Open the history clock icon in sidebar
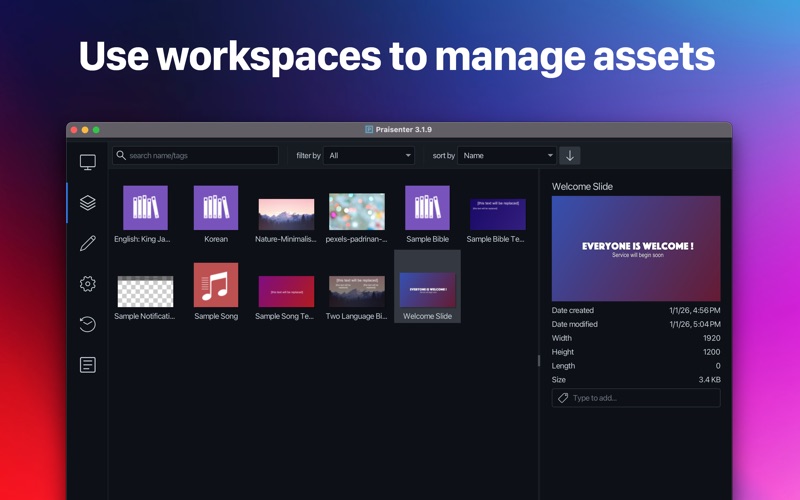This screenshot has width=800, height=500. (x=88, y=324)
